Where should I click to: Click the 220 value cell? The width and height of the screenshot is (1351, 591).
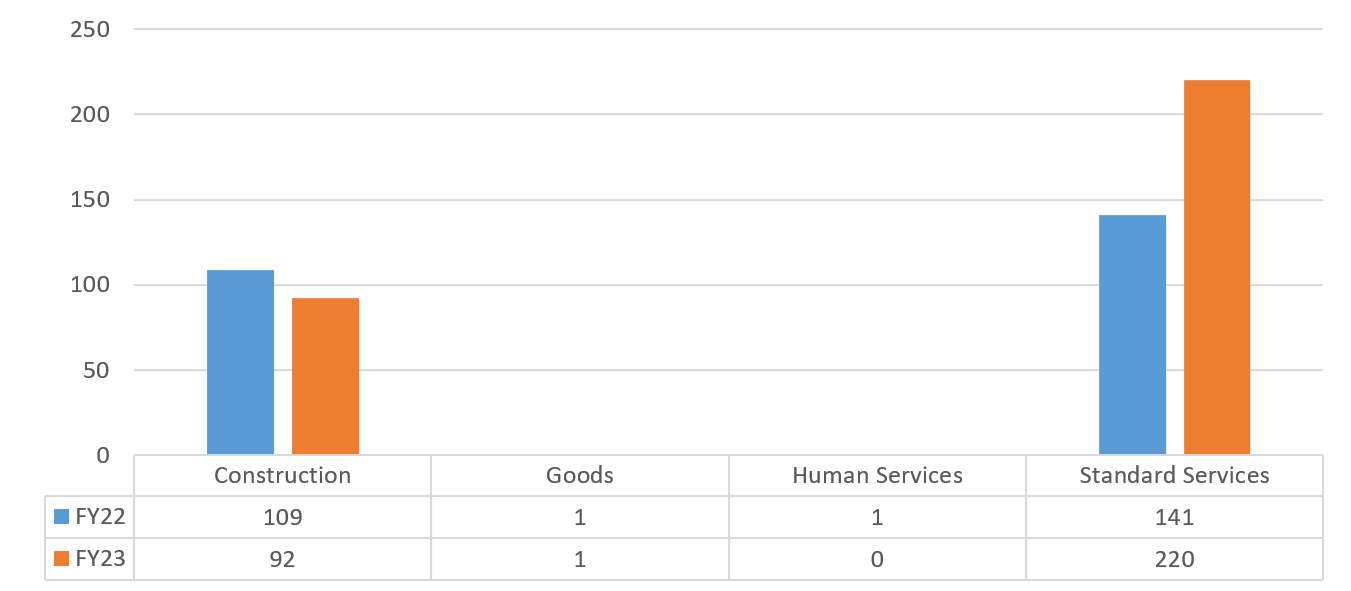tap(1174, 559)
